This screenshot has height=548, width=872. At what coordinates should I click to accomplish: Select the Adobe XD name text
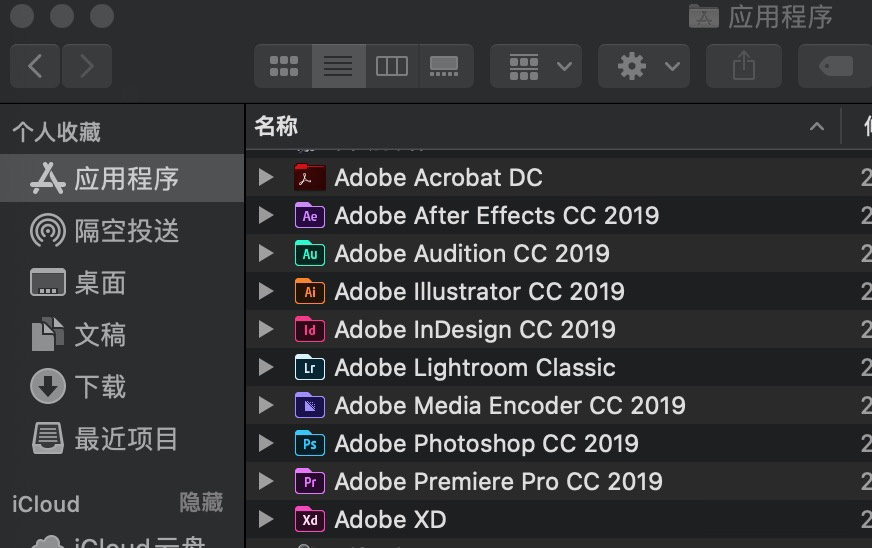click(x=390, y=520)
